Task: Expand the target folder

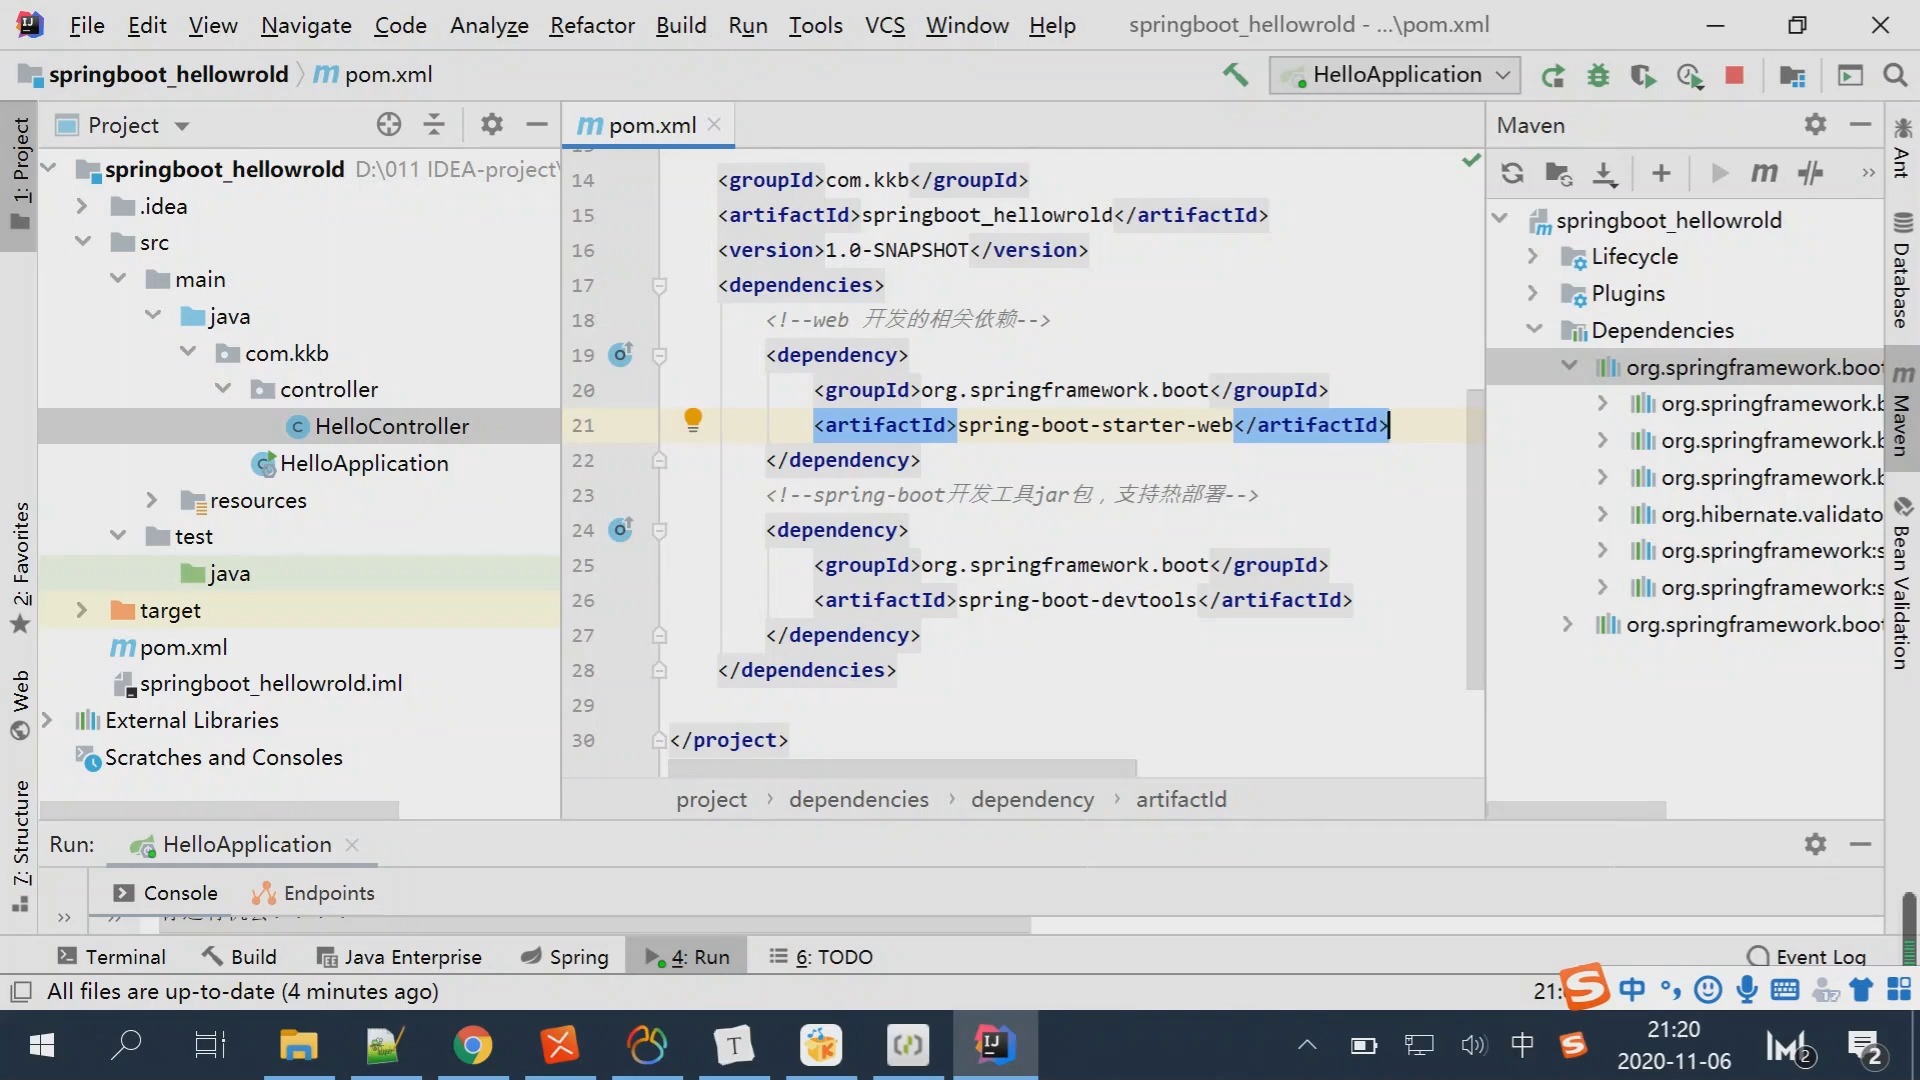Action: tap(83, 610)
